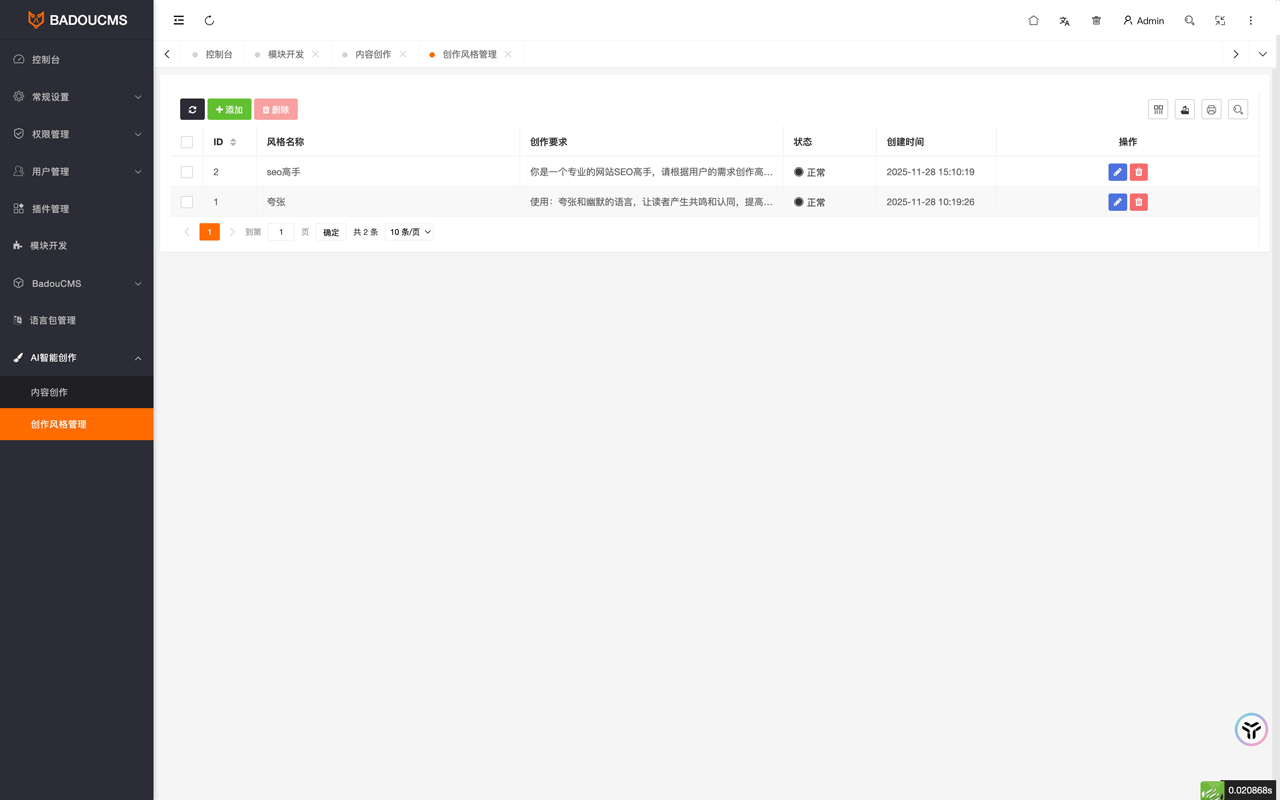The image size is (1280, 800).
Task: Select the checkbox for seo高手 row
Action: coord(187,172)
